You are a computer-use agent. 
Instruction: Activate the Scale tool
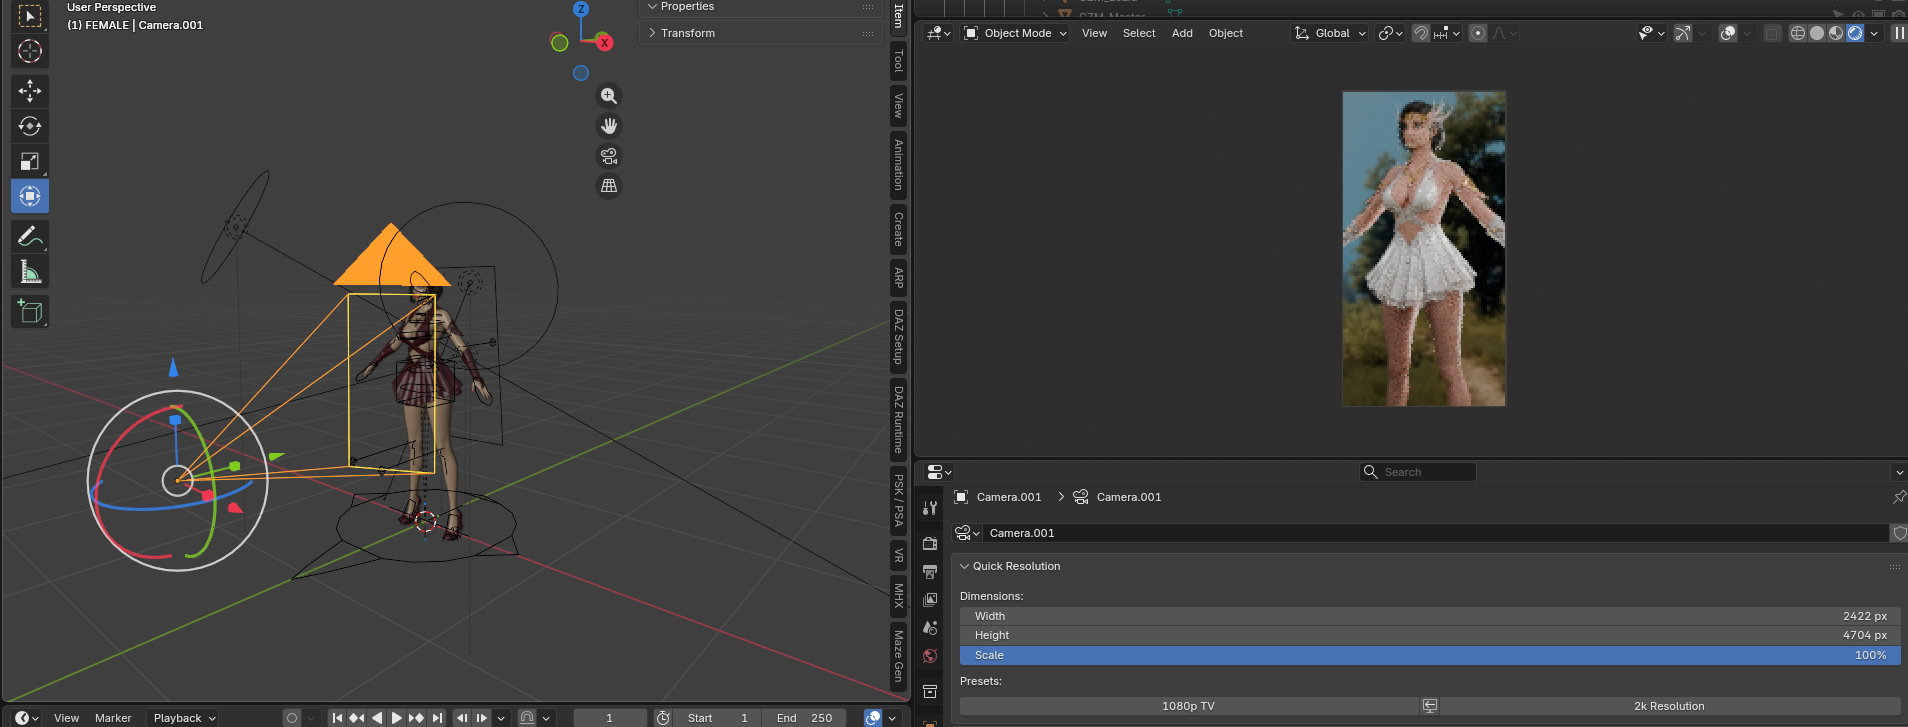click(x=30, y=161)
